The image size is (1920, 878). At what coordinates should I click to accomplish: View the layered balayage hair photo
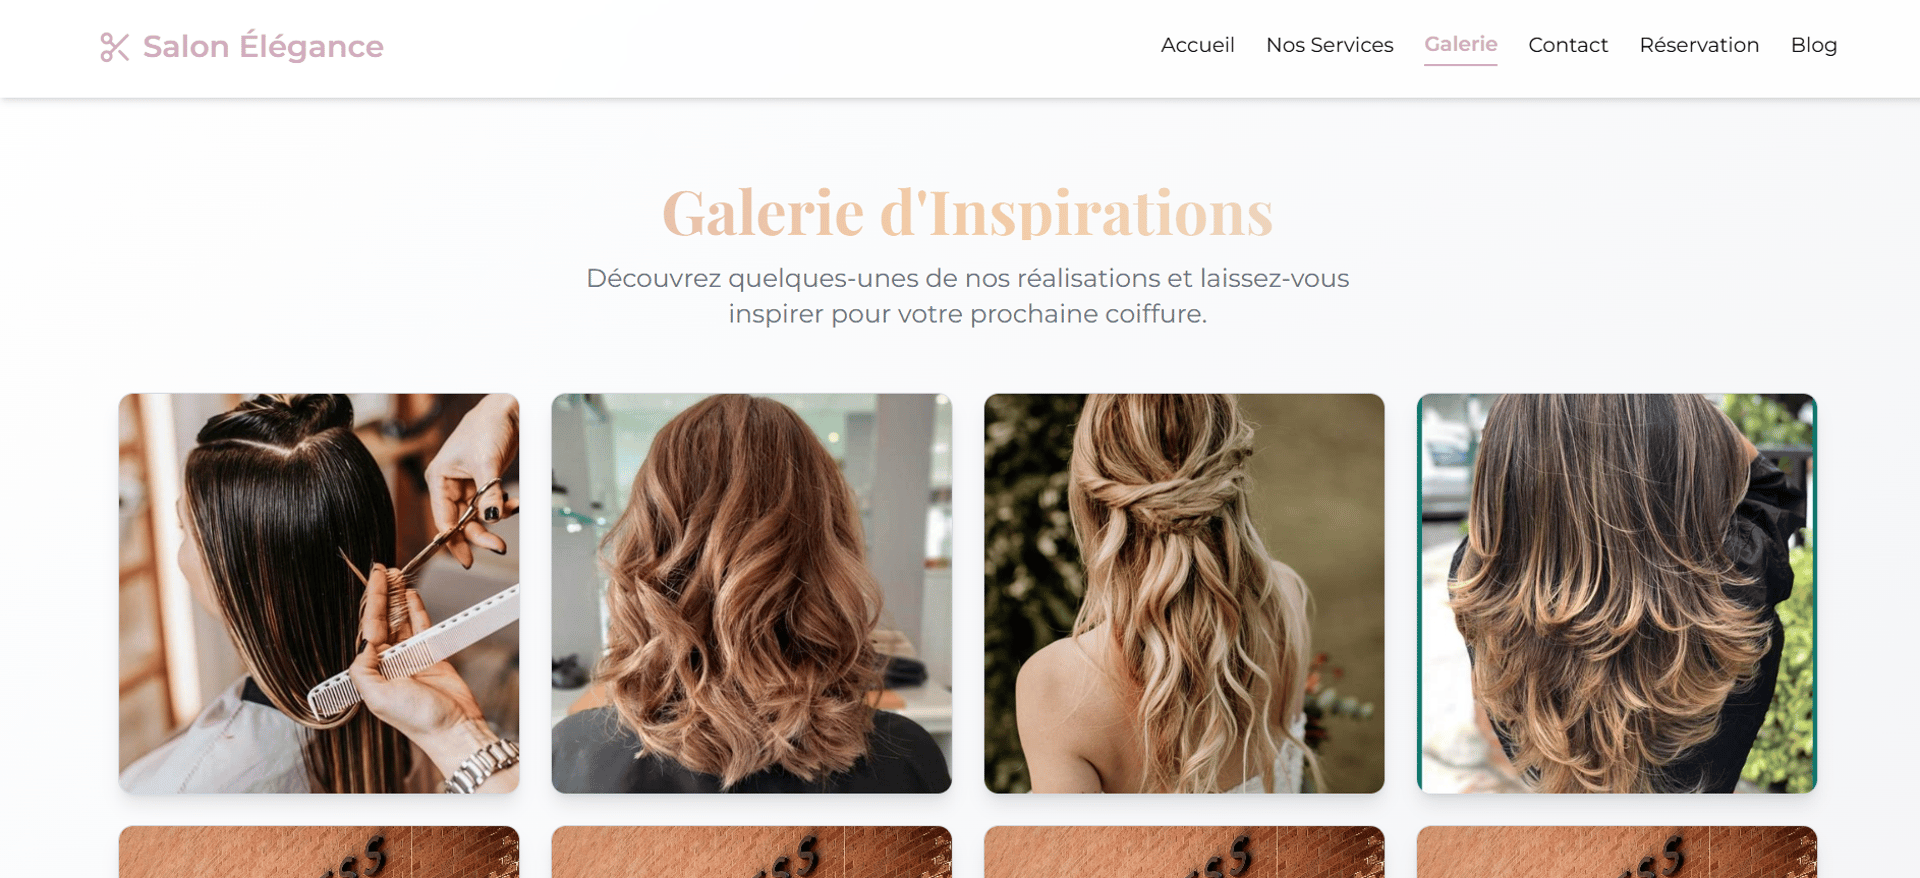[x=1617, y=593]
